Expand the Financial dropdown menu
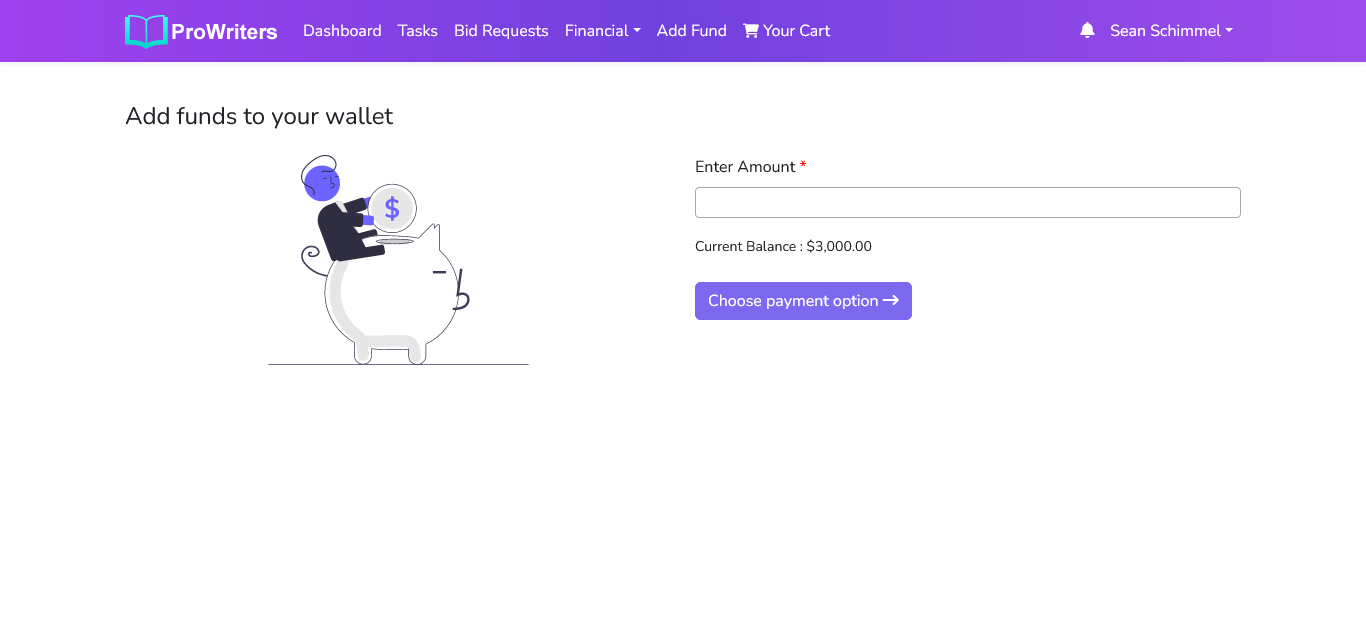Screen dimensions: 1366x643 click(x=602, y=31)
